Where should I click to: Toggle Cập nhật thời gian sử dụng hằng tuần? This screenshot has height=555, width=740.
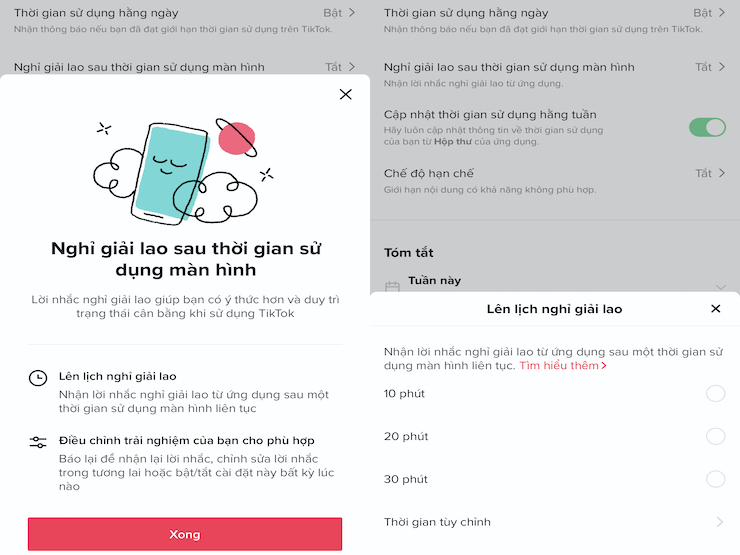pos(707,127)
